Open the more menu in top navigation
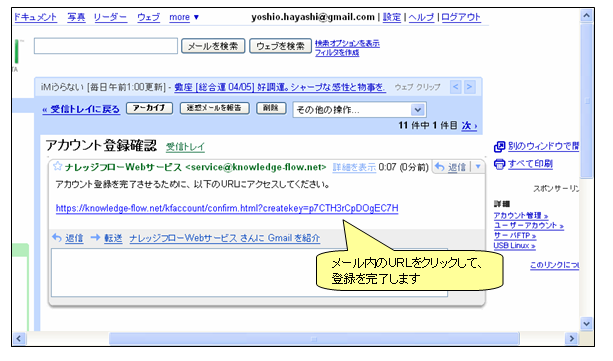This screenshot has width=613, height=361. click(184, 17)
